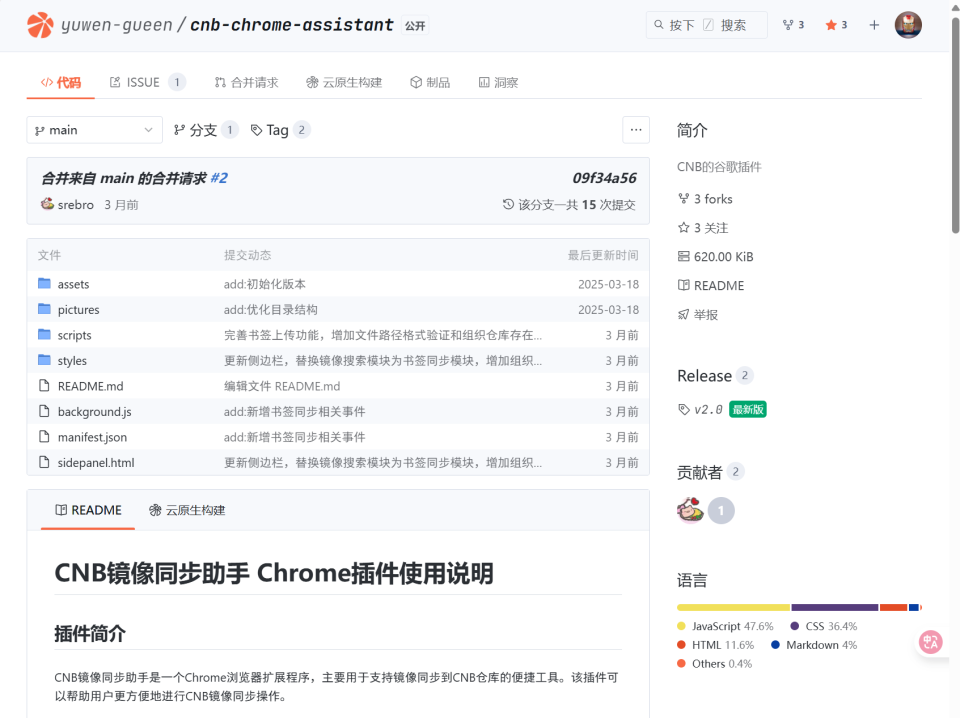
Task: Click the styles folder icon
Action: 44,360
